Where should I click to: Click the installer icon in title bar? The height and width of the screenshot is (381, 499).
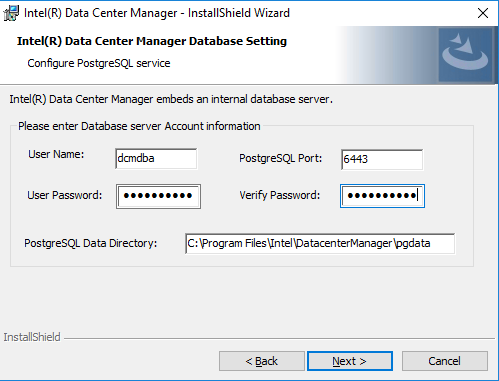(x=11, y=13)
